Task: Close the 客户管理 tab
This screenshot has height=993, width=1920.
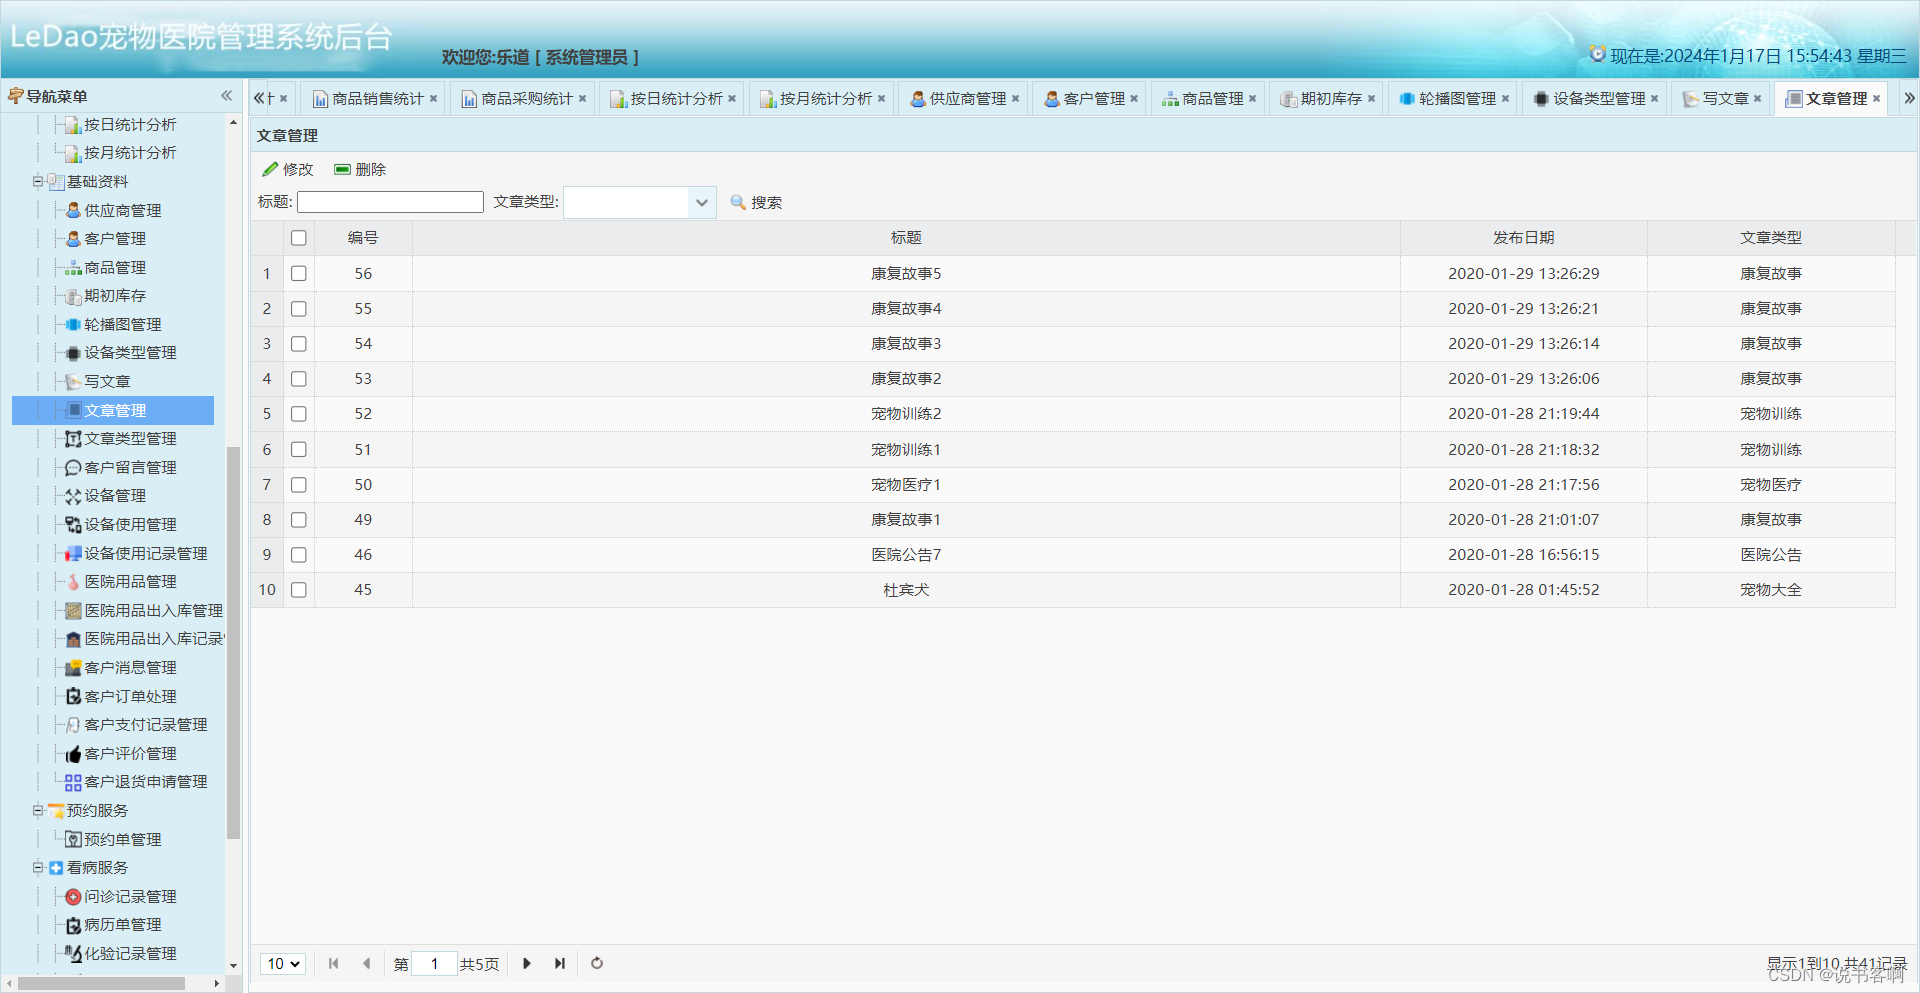Action: pos(1134,99)
